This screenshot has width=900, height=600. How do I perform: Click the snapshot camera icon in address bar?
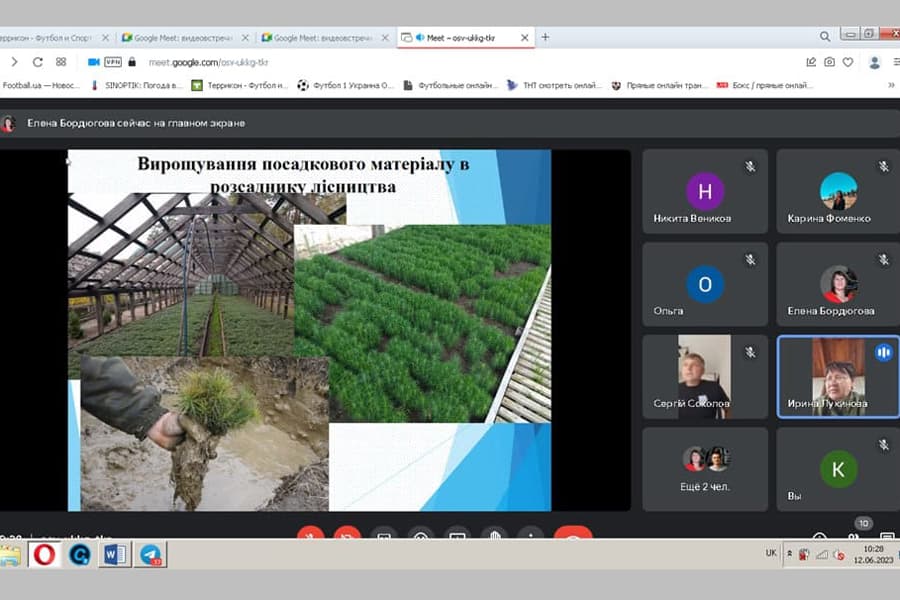(829, 62)
